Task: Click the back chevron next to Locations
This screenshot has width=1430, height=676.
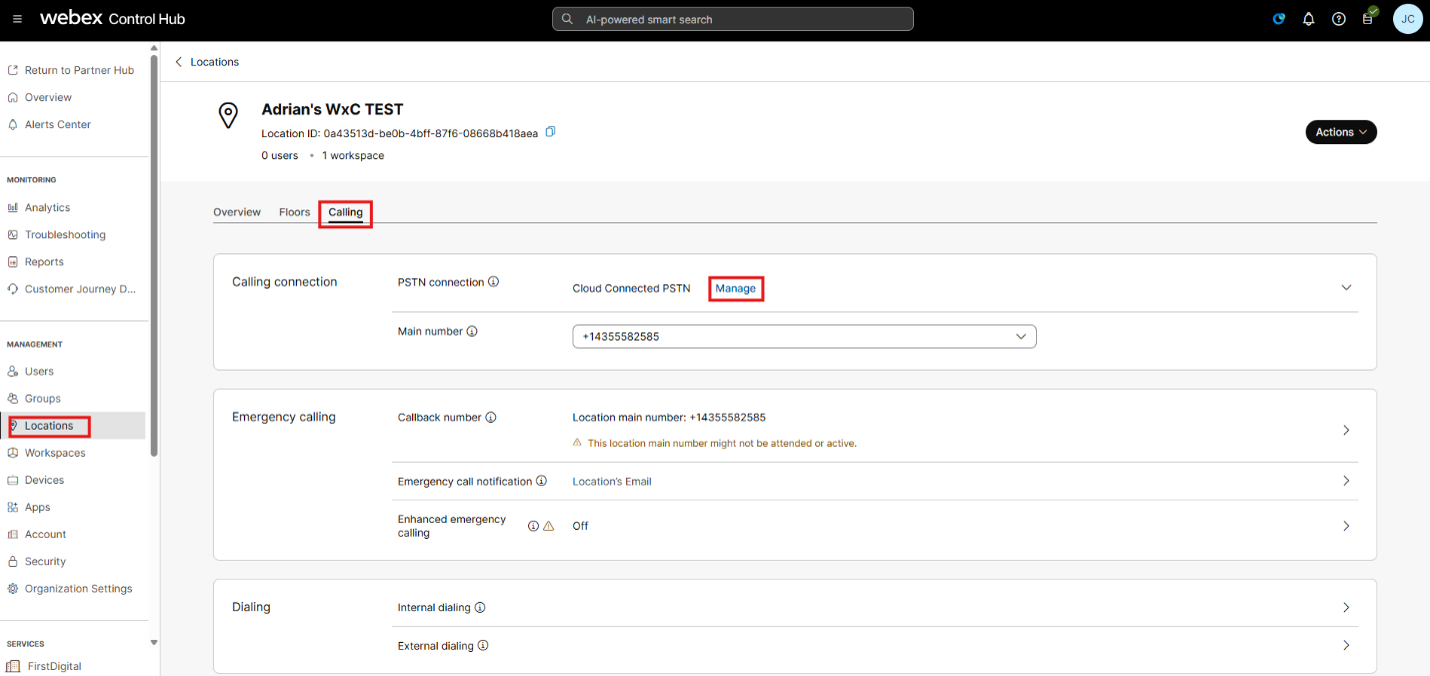Action: 179,62
